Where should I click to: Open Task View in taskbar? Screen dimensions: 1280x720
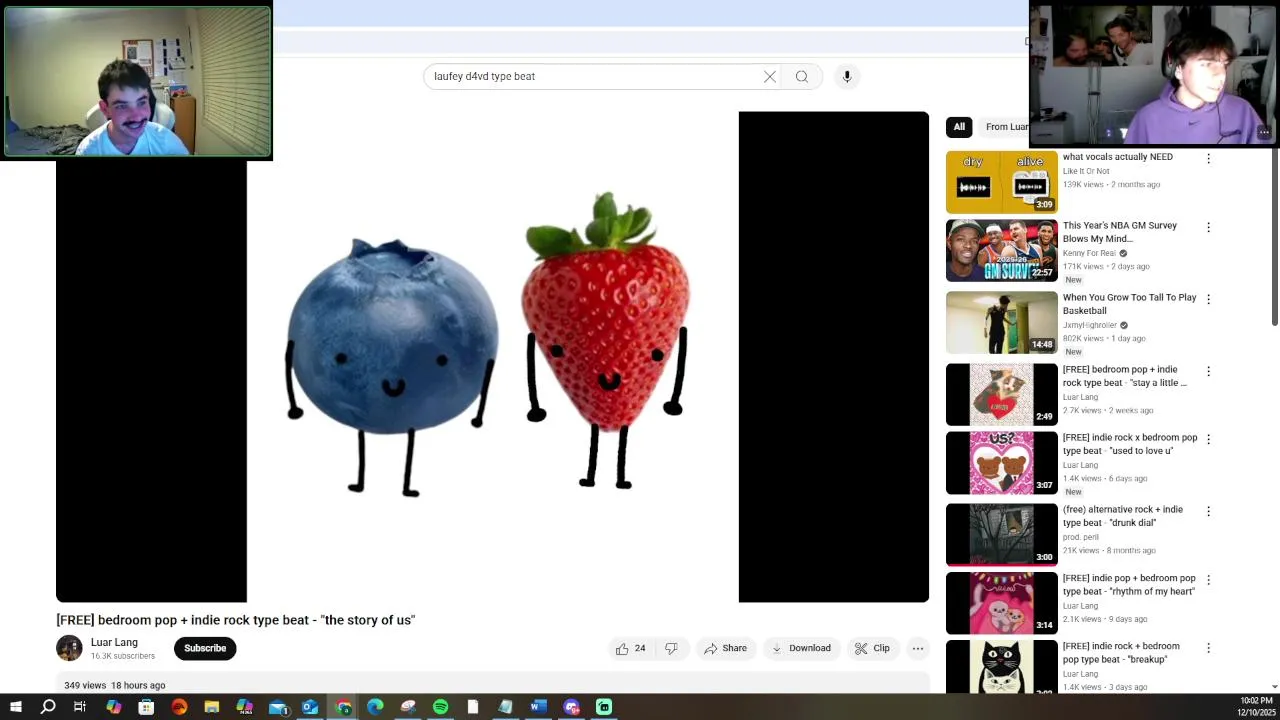tap(80, 707)
